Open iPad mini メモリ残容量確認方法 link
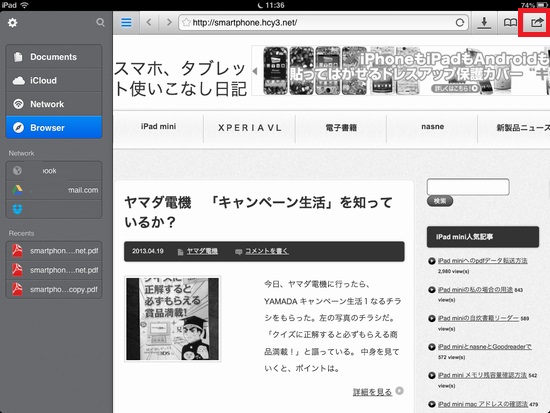The image size is (550, 413). click(482, 375)
